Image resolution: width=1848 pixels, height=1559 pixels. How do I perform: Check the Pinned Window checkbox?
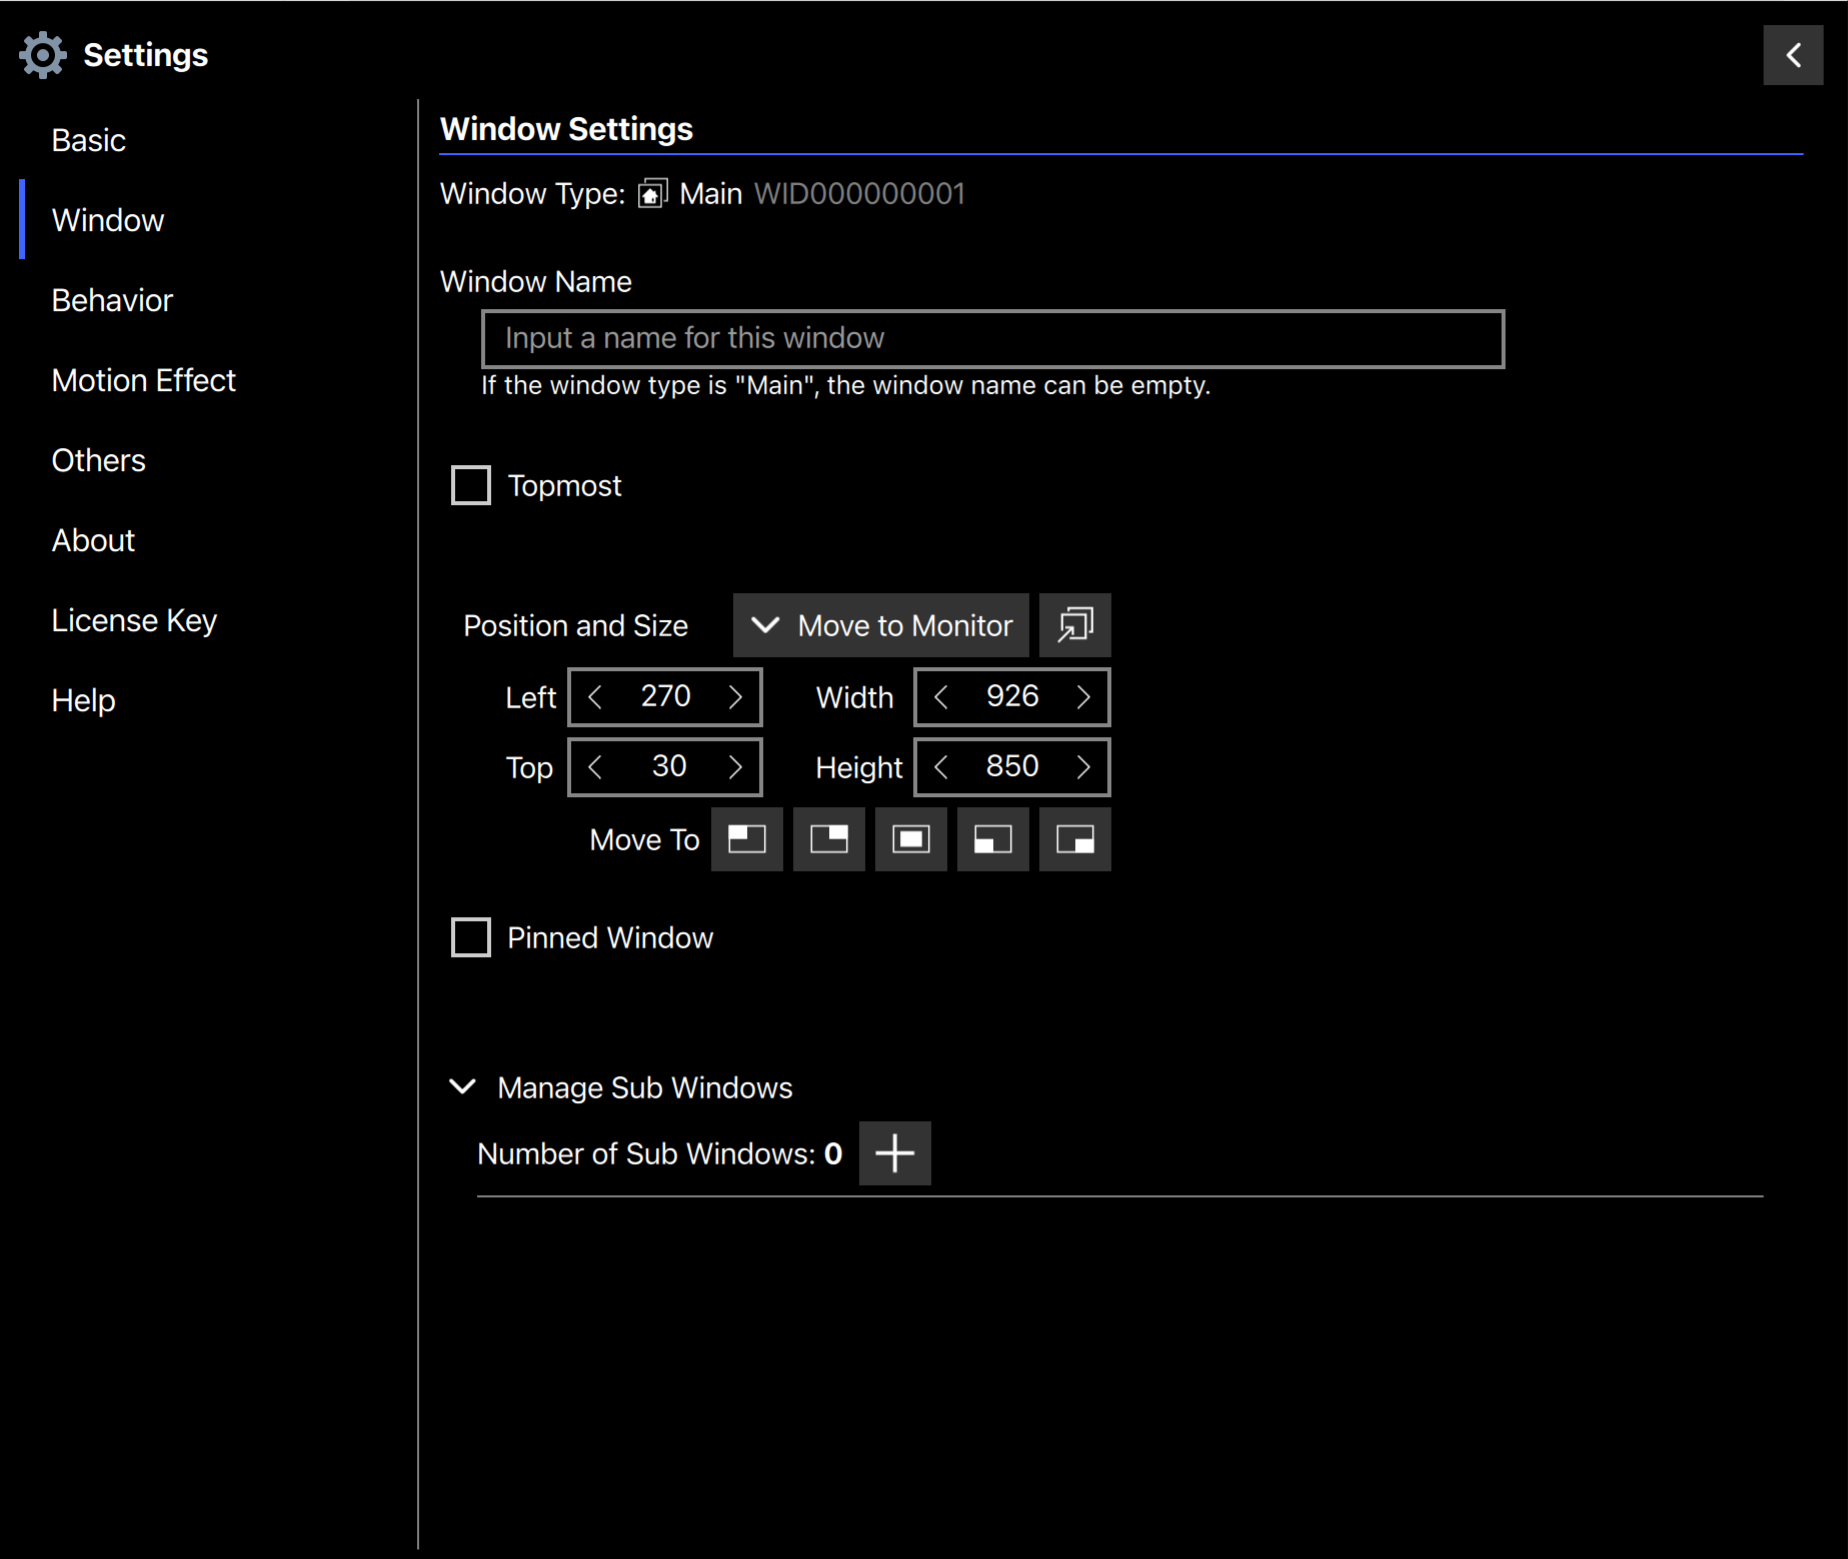(471, 938)
